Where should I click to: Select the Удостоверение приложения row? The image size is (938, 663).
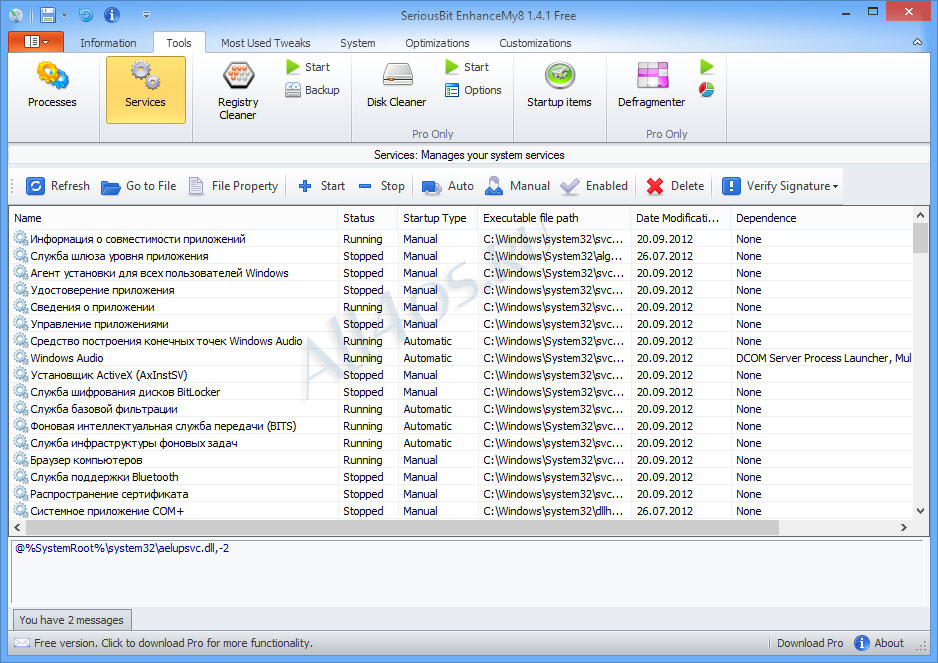(462, 290)
